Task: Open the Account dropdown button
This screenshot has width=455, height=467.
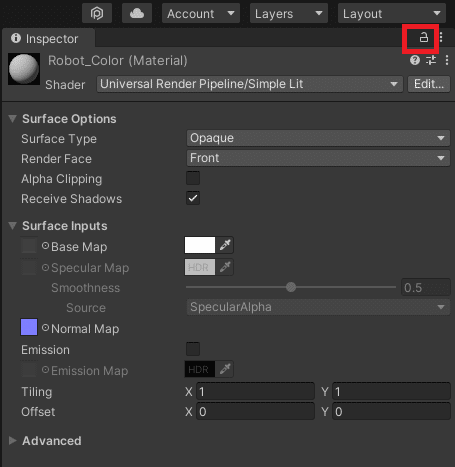Action: pos(201,13)
